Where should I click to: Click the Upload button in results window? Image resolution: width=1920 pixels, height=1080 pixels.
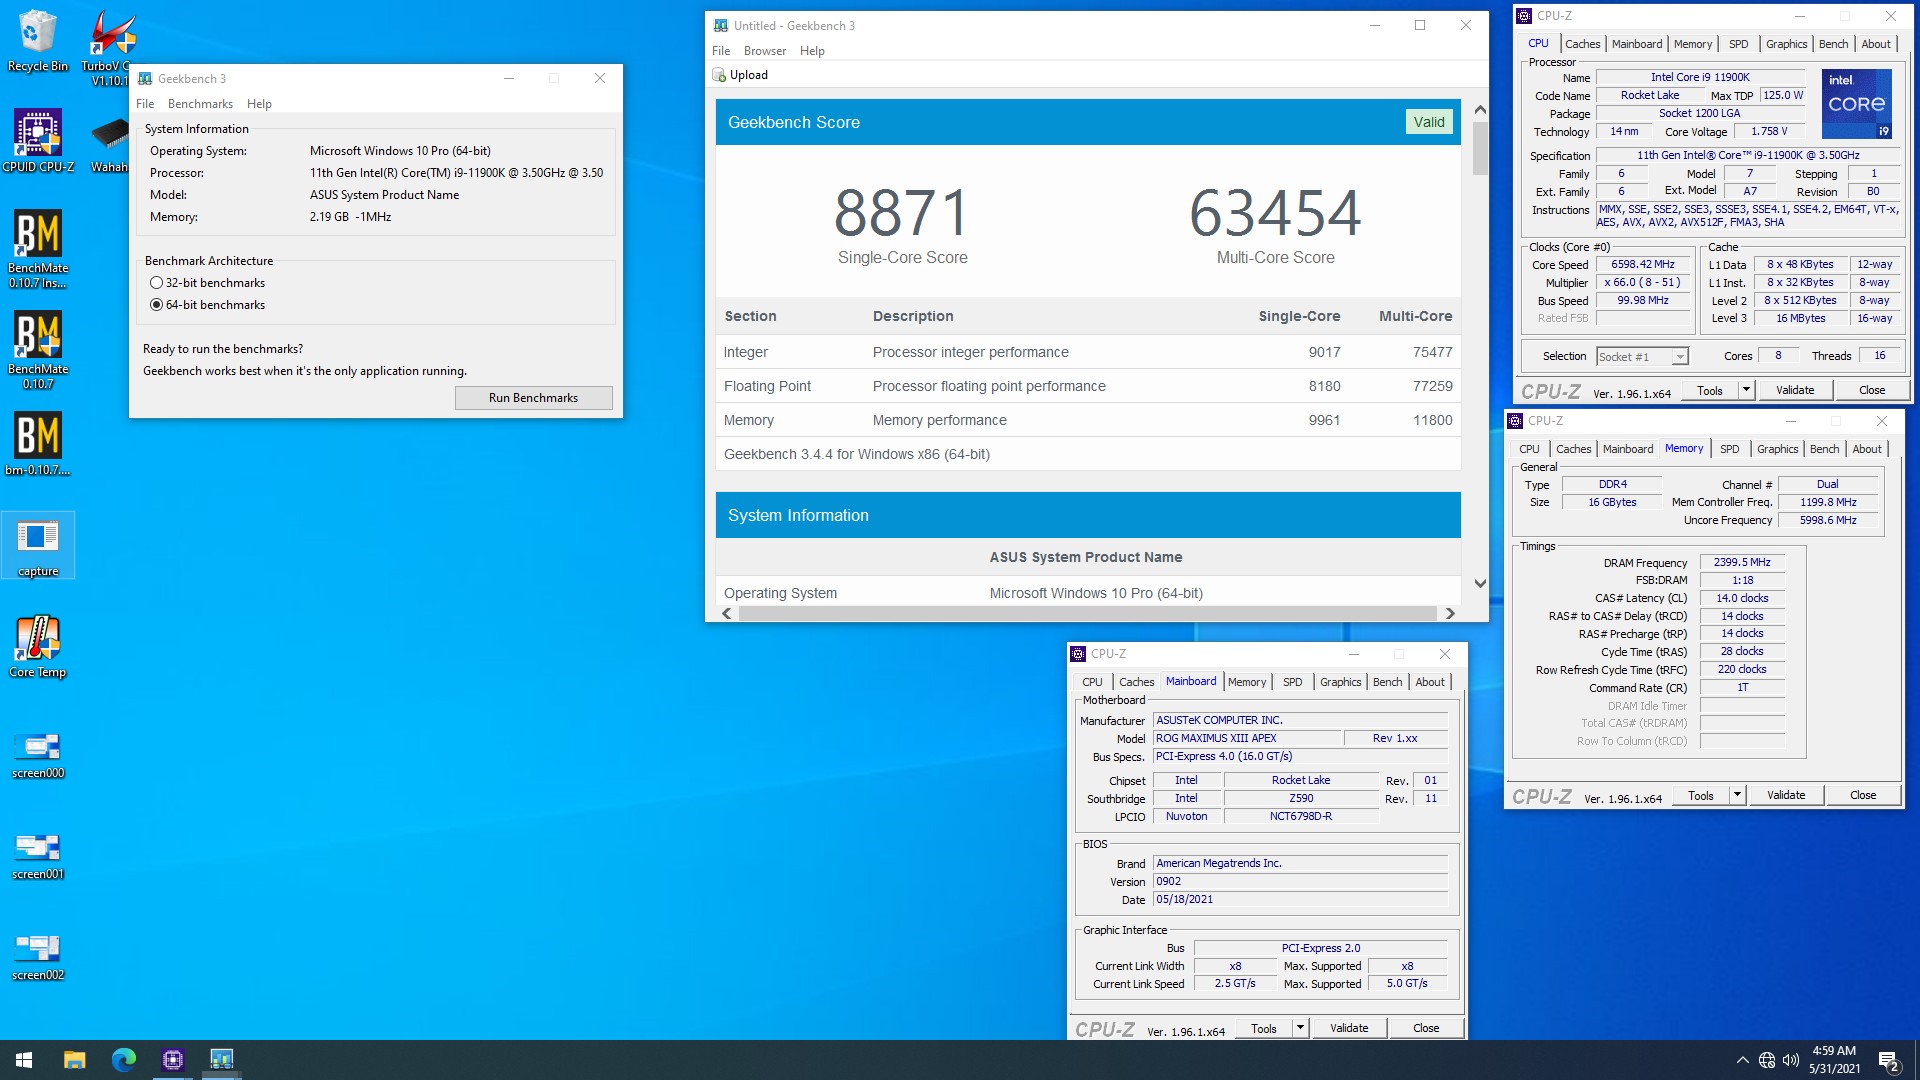coord(740,75)
